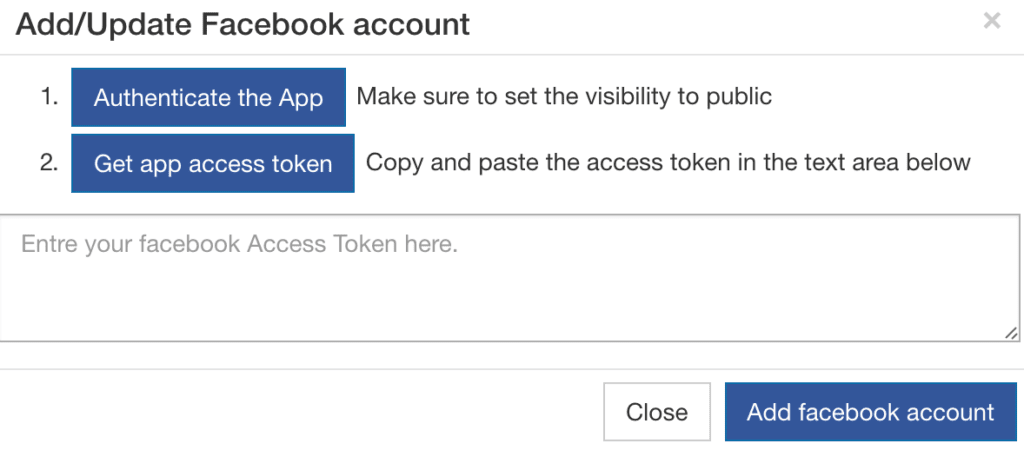Start step two: get the access token
This screenshot has width=1024, height=450.
[x=213, y=163]
